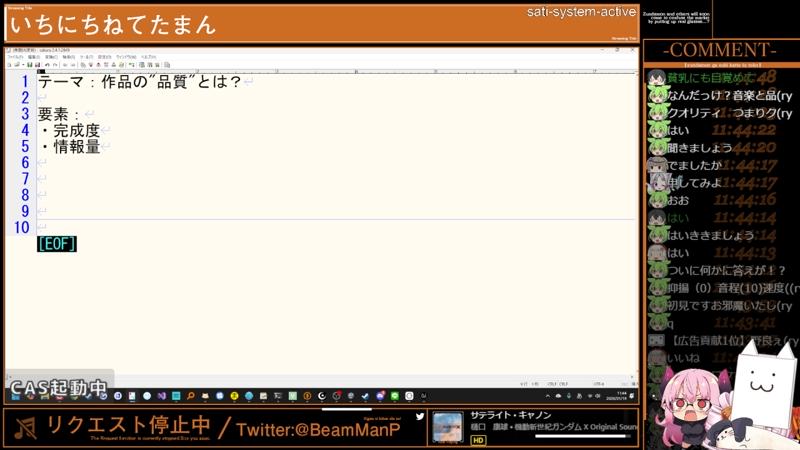Click the comment 【広告貢献1位】
The width and height of the screenshot is (800, 450).
coord(708,340)
